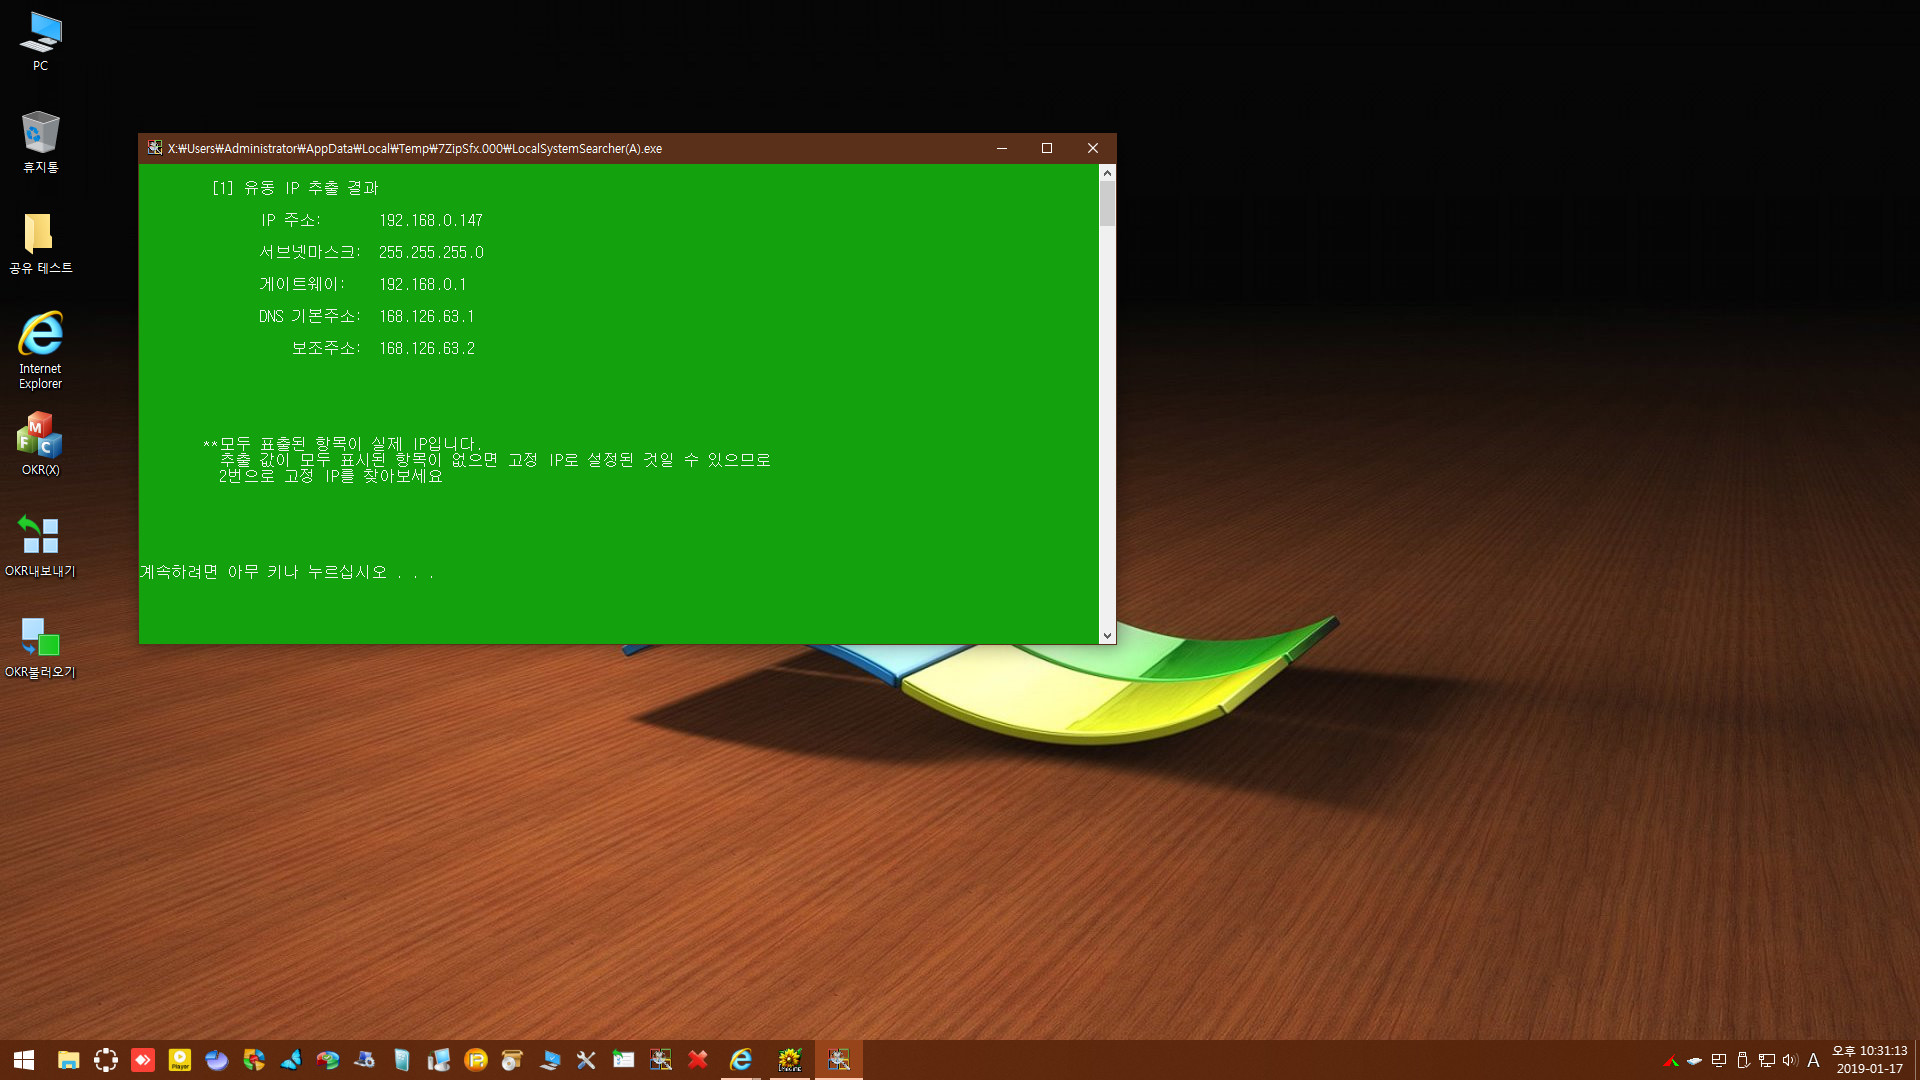
Task: Click the inactive pixelated-image icon in taskbar
Action: point(661,1060)
